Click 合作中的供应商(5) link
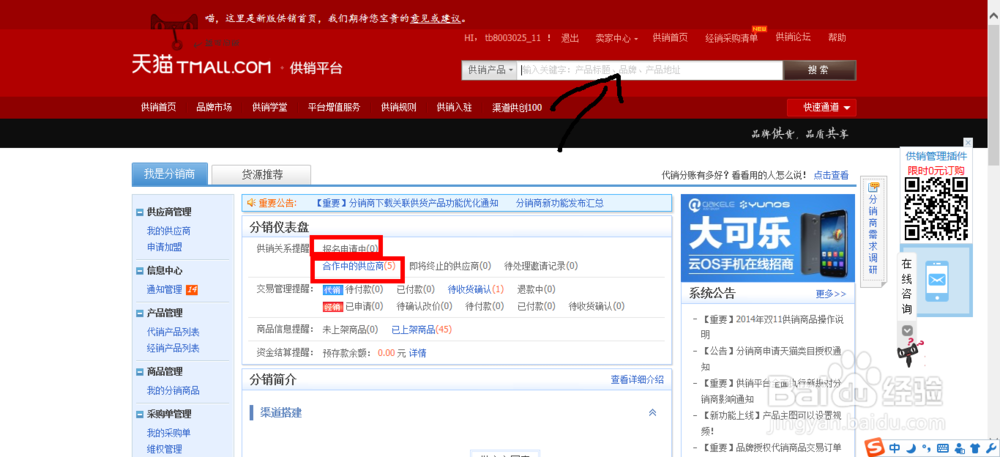1000x457 pixels. [359, 266]
